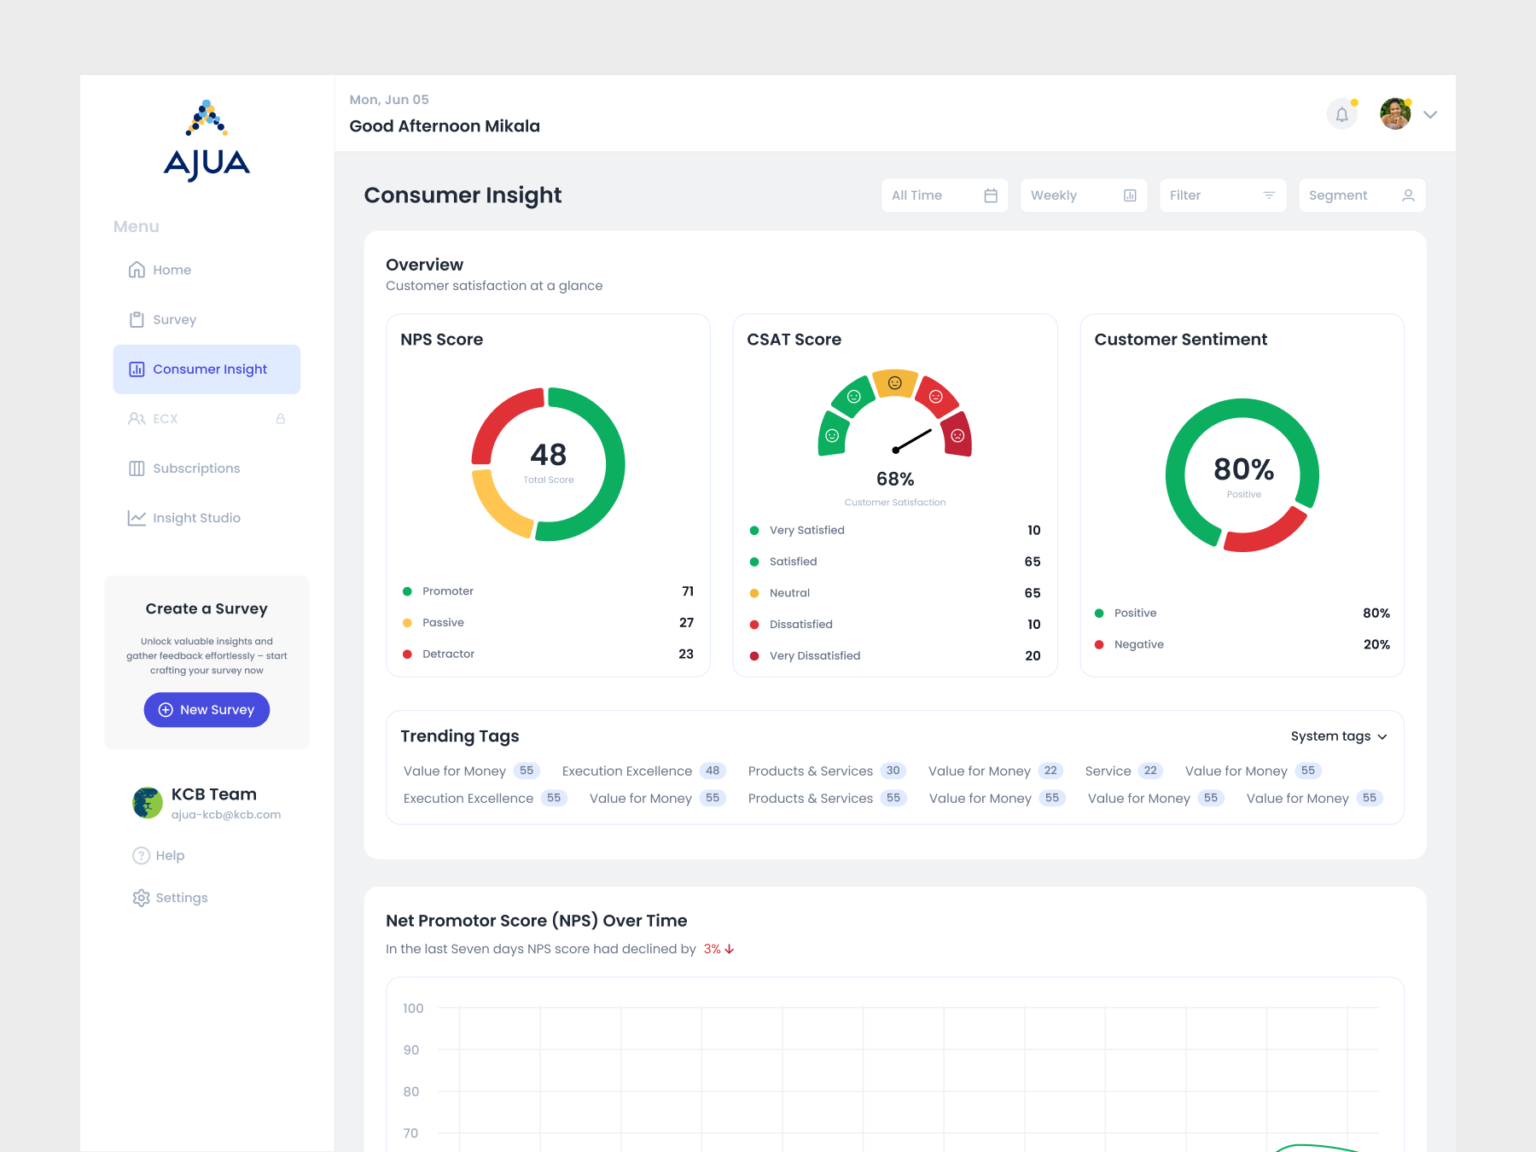Open the Filter options control
The height and width of the screenshot is (1152, 1536).
1222,196
